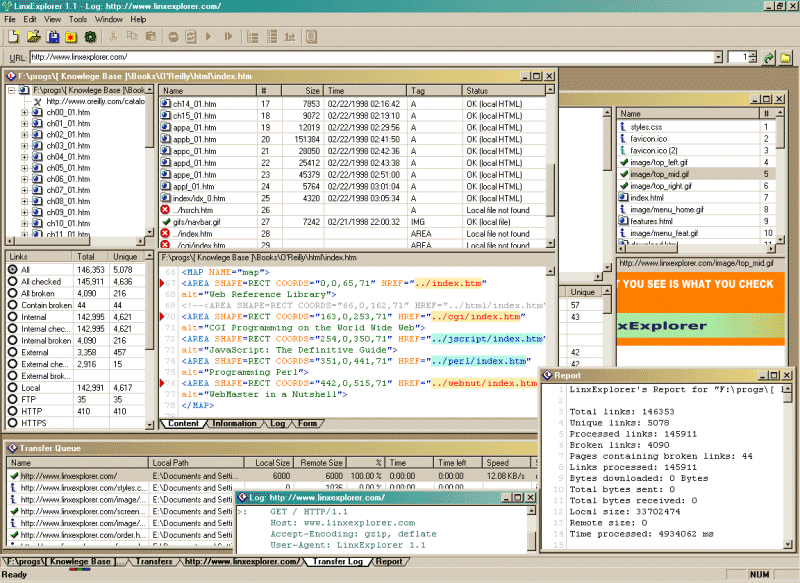Collapse the F:\progs root tree node
This screenshot has width=800, height=583.
[11, 90]
